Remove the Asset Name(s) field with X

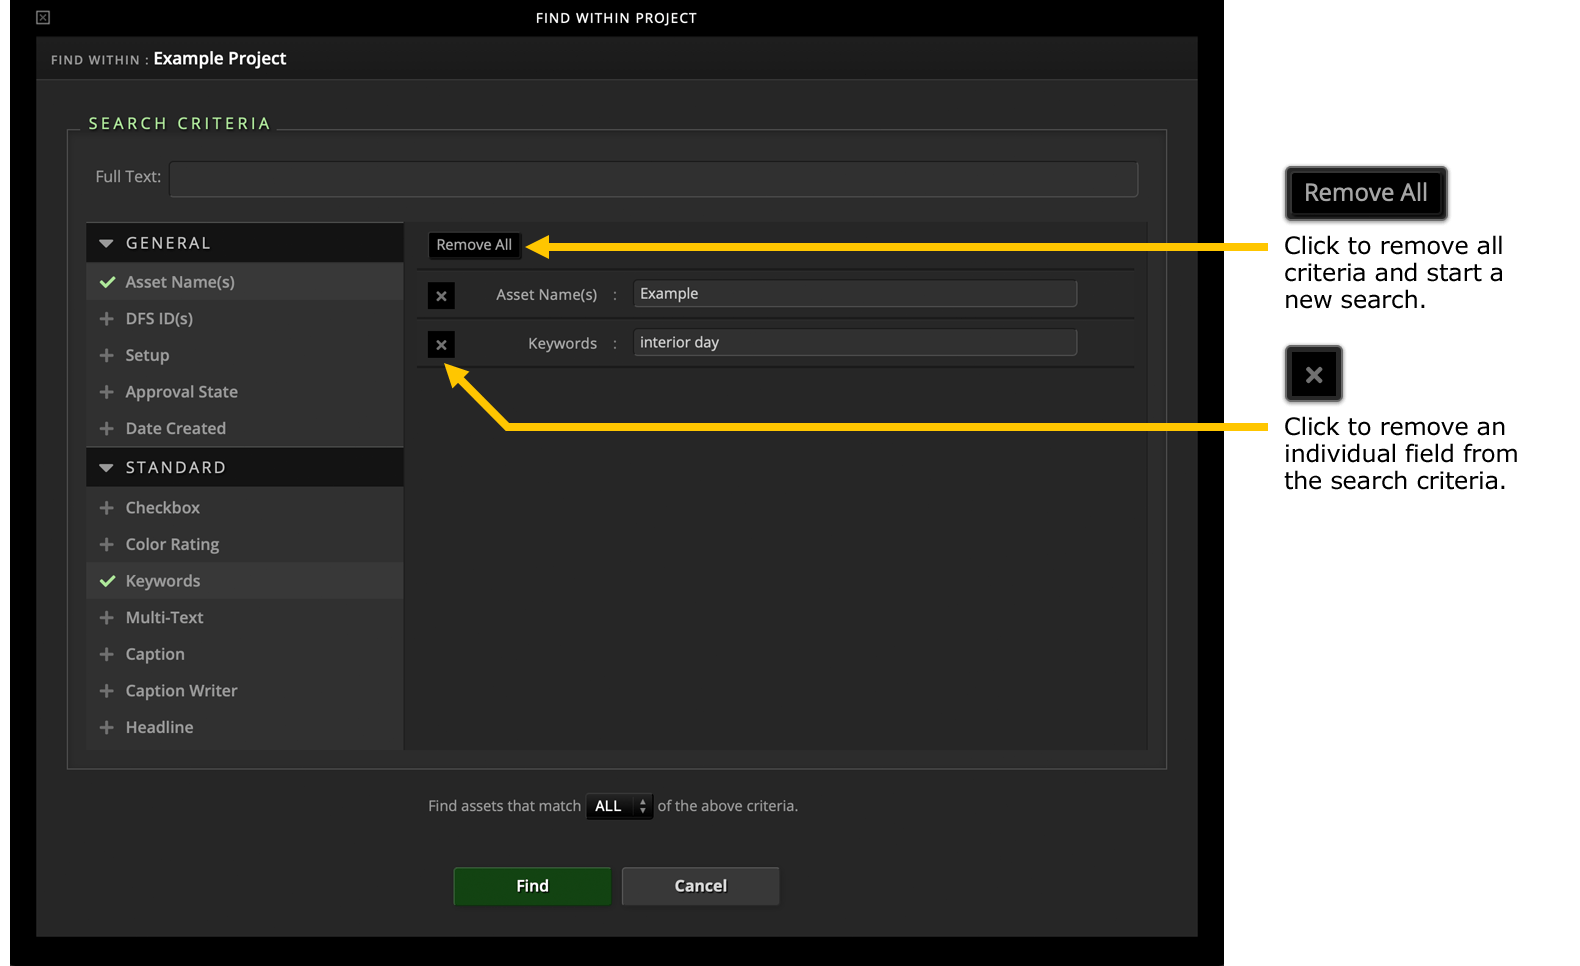click(441, 296)
